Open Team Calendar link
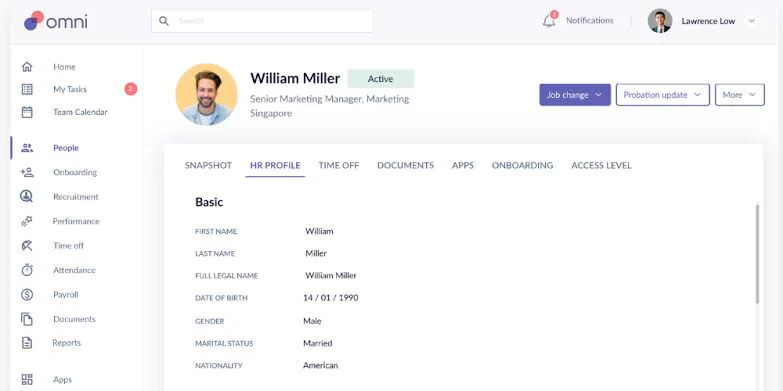Viewport: 783px width, 391px height. pyautogui.click(x=80, y=112)
